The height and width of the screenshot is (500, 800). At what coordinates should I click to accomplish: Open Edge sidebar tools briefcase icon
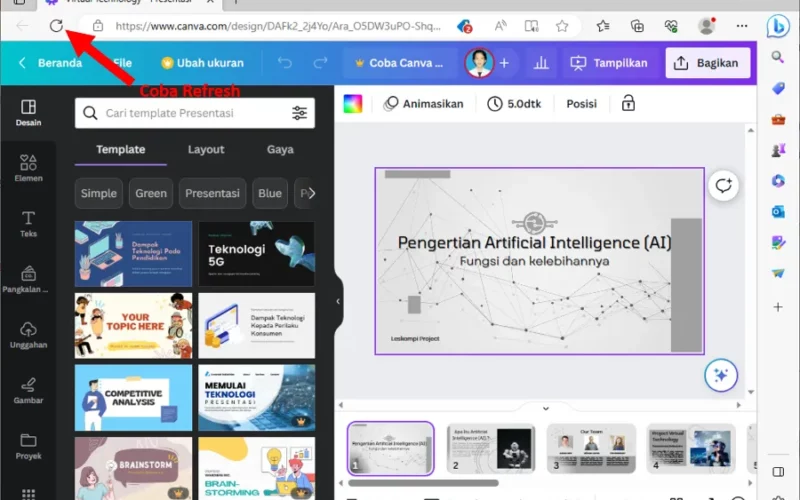click(x=778, y=119)
